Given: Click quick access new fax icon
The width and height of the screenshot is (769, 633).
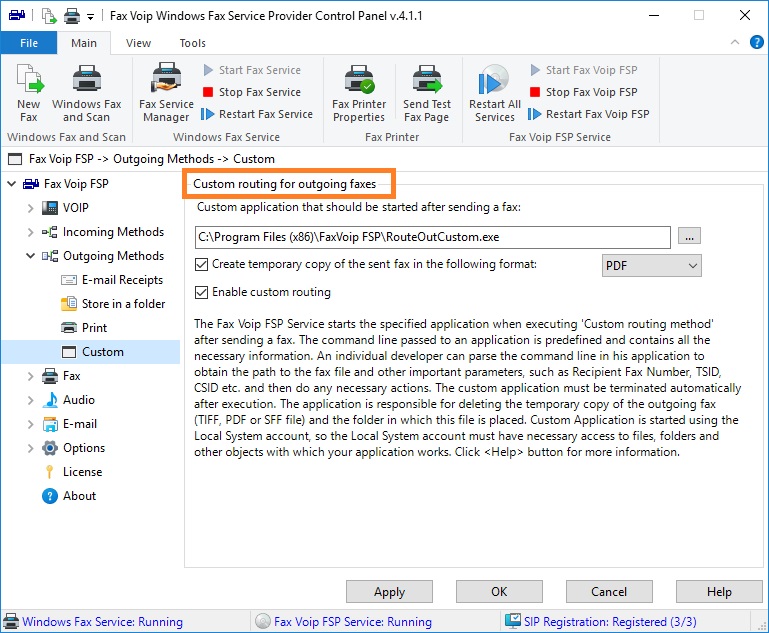Looking at the screenshot, I should (49, 16).
